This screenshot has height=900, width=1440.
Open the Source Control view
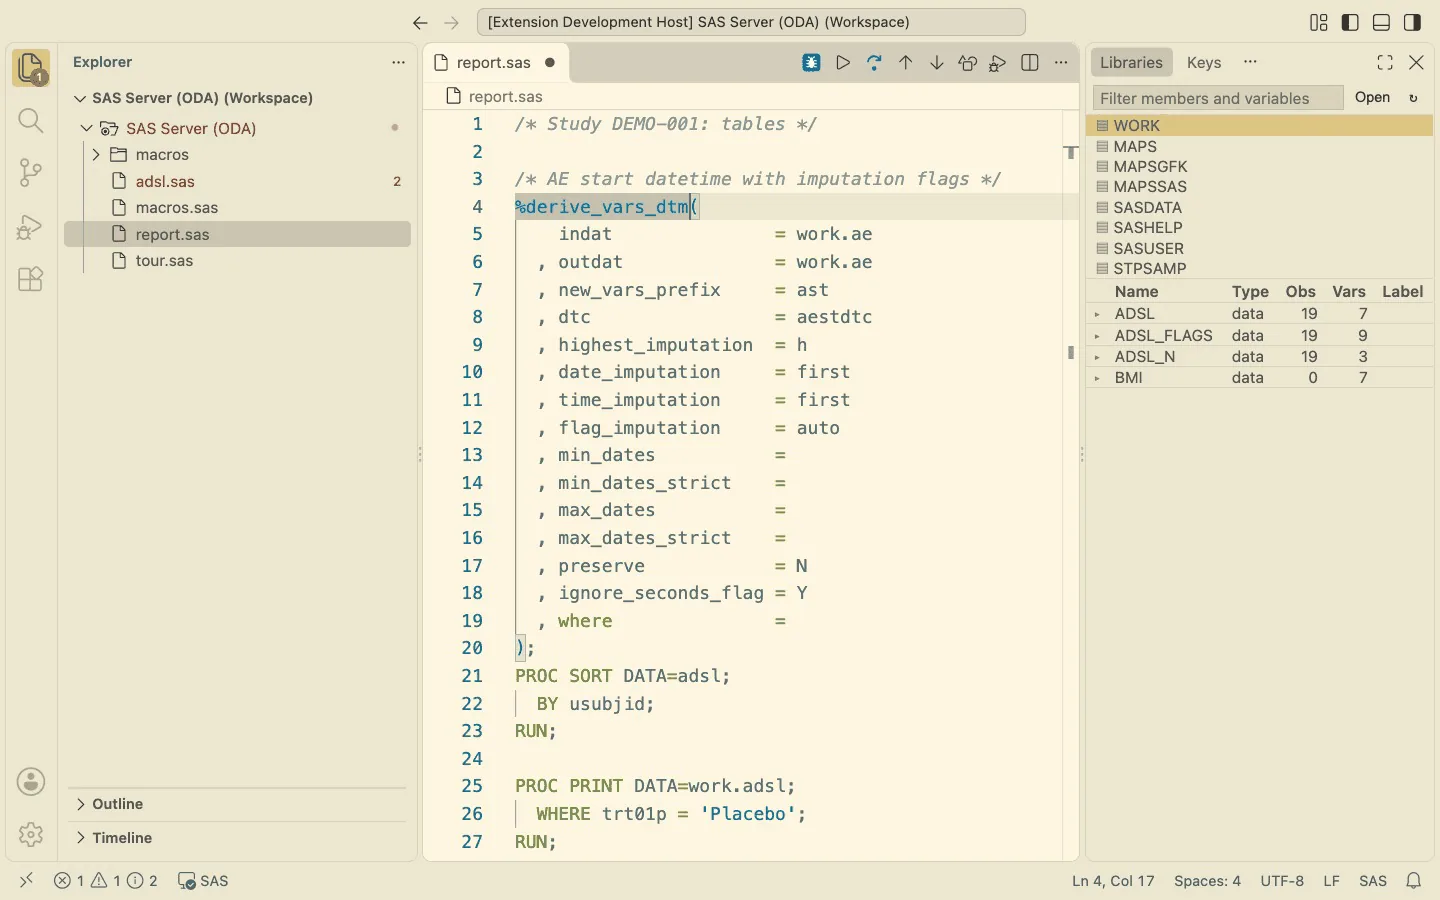click(31, 173)
